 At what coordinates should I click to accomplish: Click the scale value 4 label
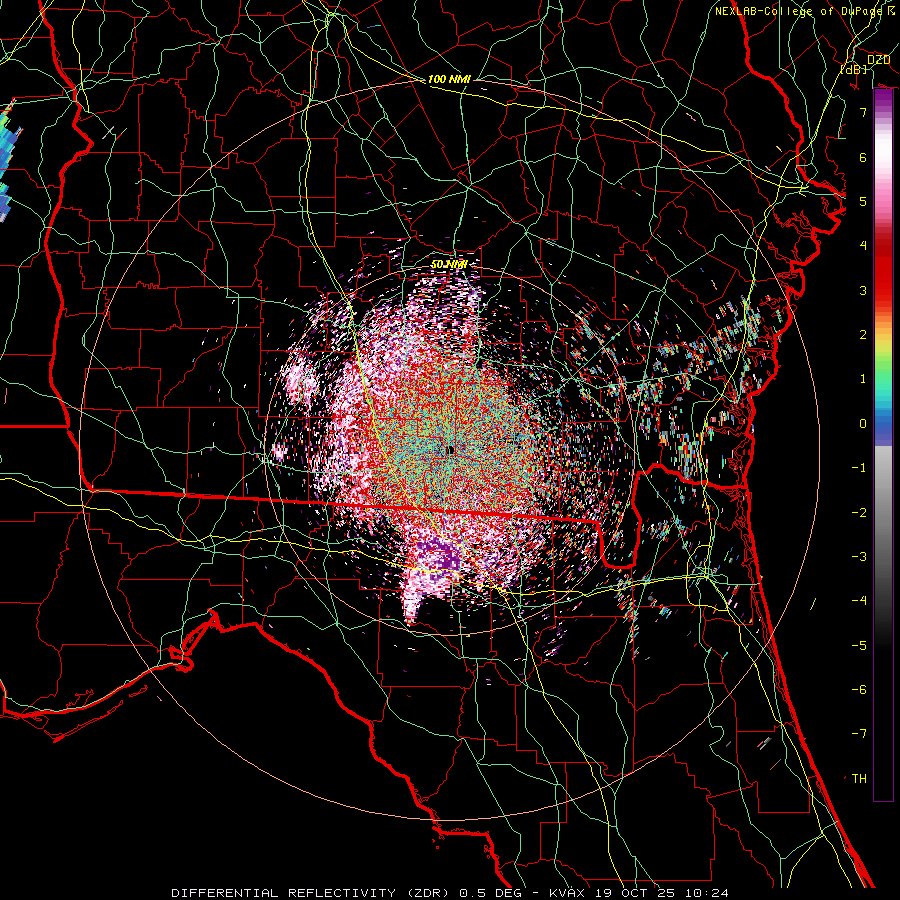[863, 246]
